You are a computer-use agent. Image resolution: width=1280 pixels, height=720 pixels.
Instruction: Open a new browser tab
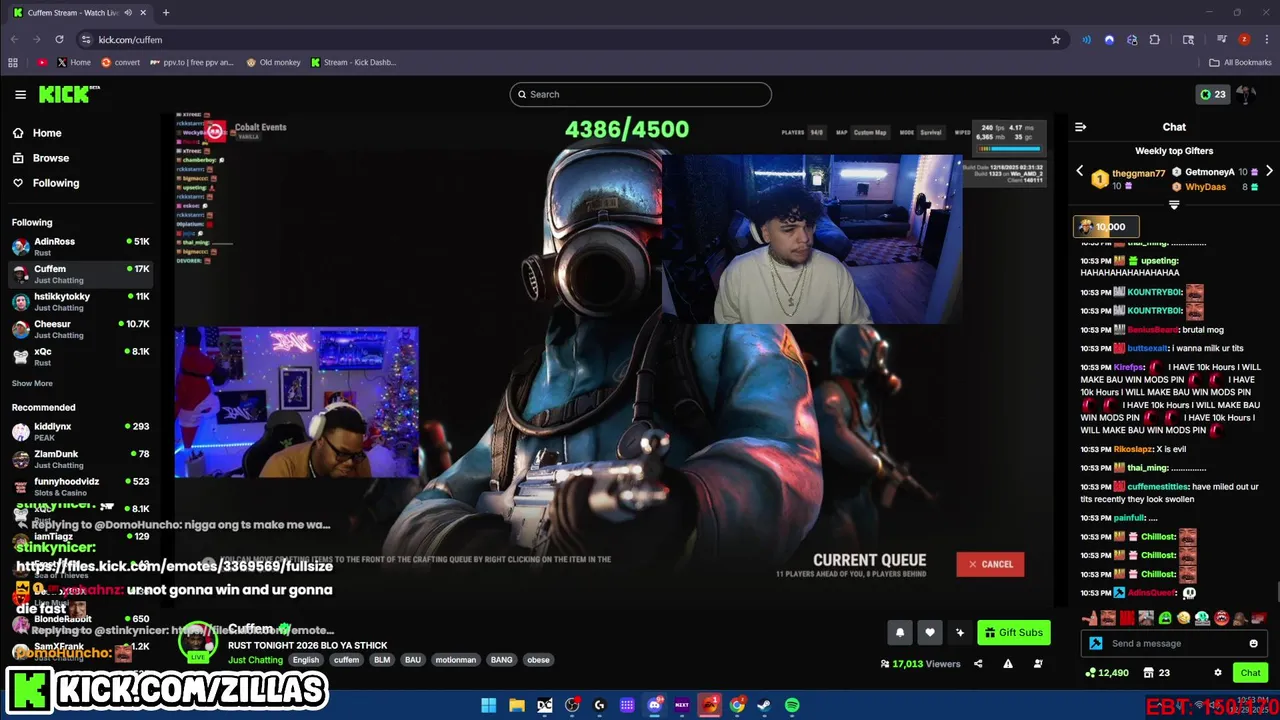(166, 12)
